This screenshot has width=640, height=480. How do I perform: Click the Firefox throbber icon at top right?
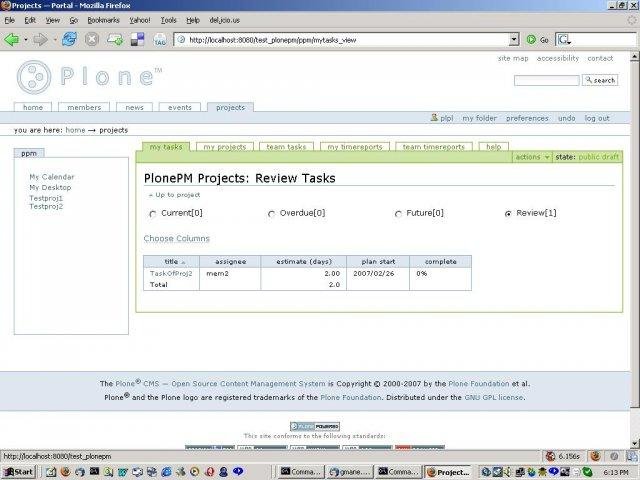[632, 20]
